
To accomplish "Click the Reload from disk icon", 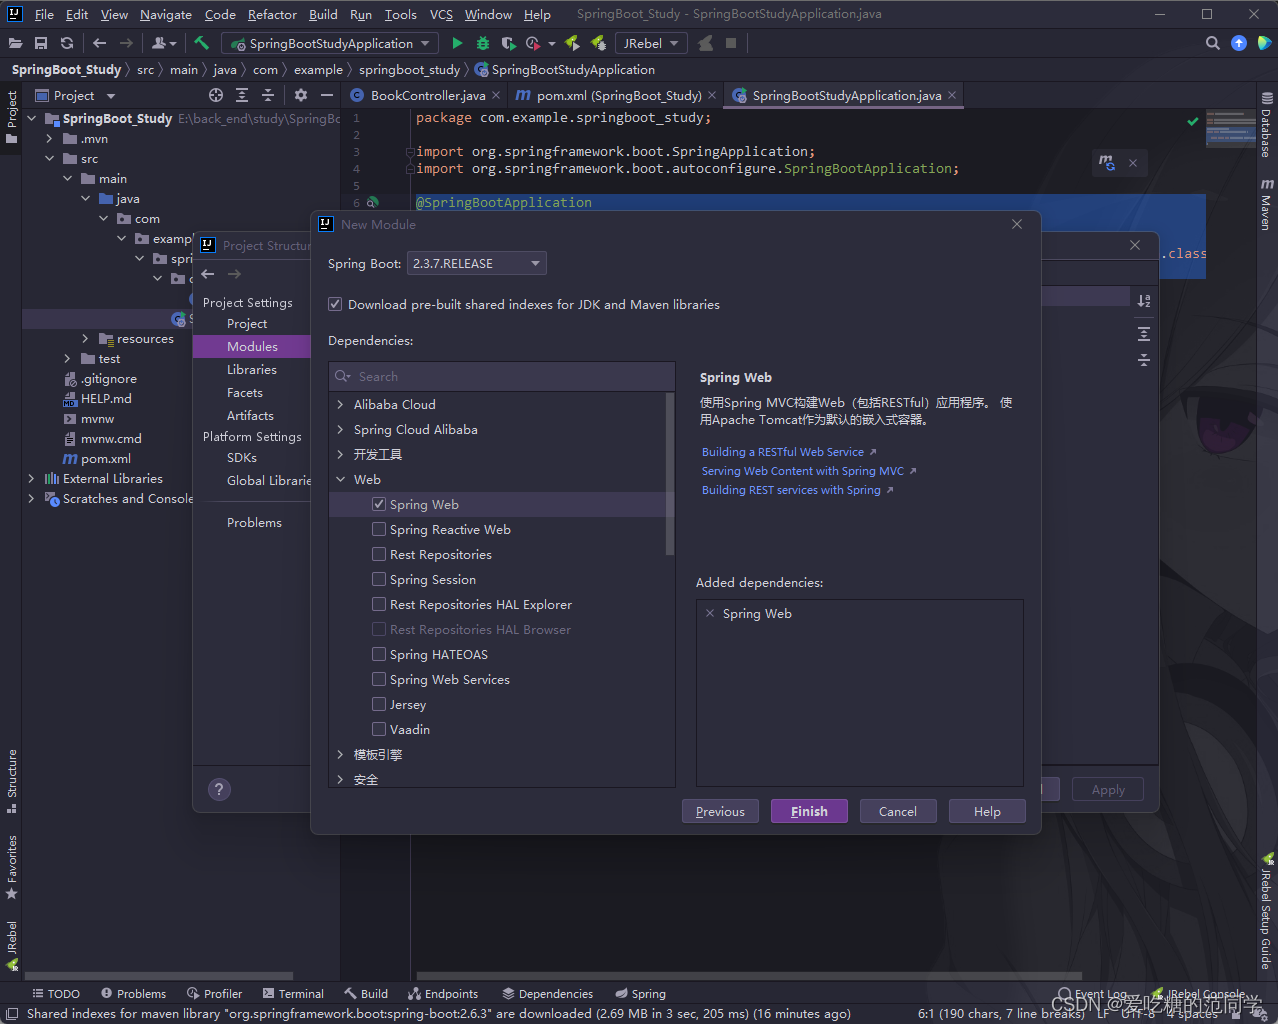I will [67, 43].
